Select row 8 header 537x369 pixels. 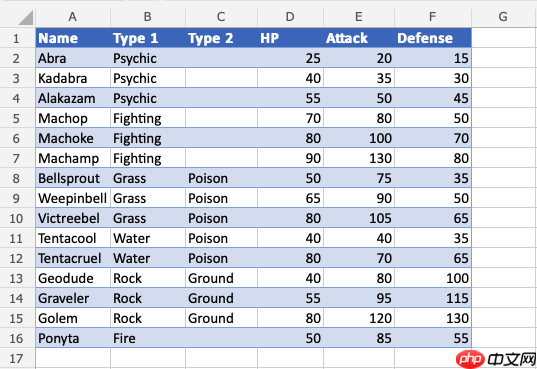pyautogui.click(x=16, y=178)
